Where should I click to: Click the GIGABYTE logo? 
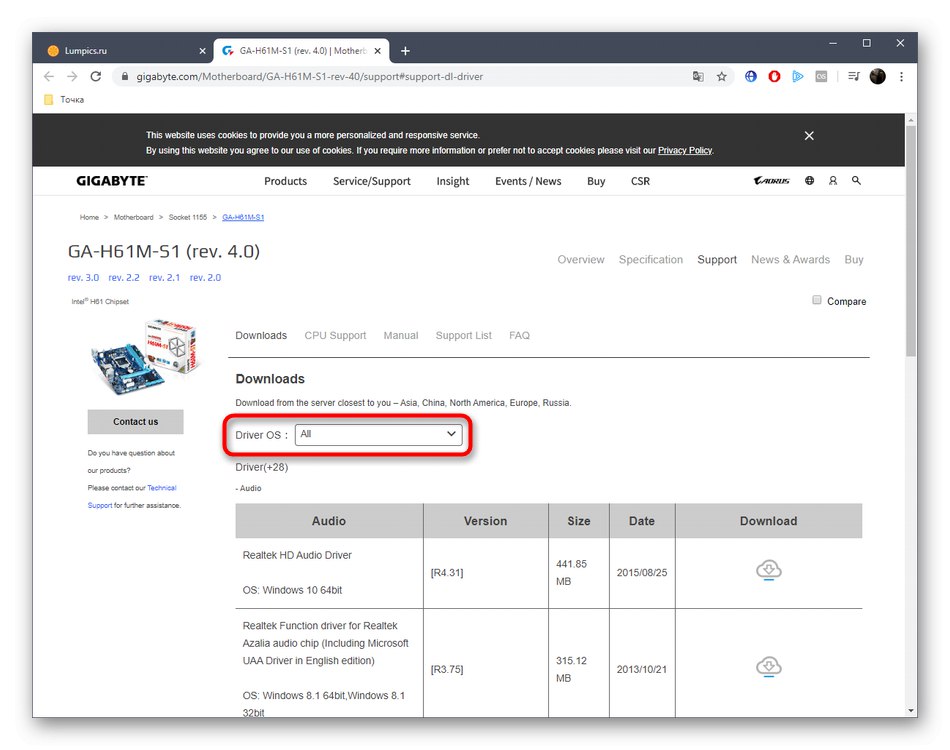pyautogui.click(x=111, y=181)
